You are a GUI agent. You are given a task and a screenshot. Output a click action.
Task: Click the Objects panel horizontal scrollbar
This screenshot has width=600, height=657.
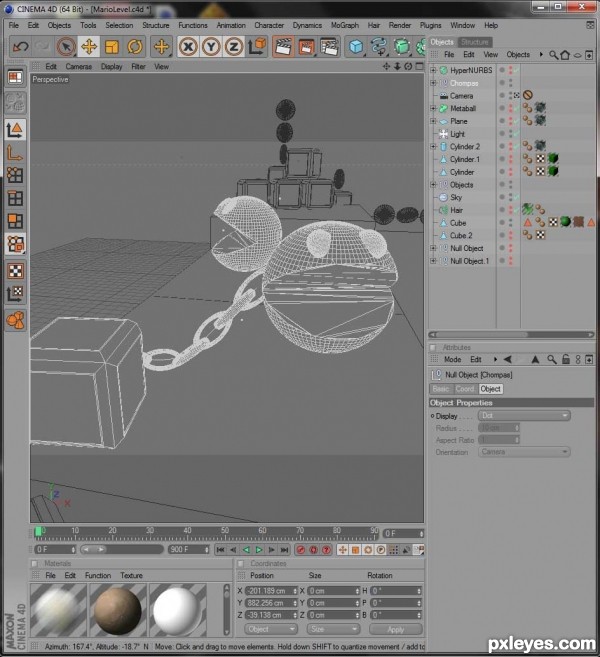(511, 334)
